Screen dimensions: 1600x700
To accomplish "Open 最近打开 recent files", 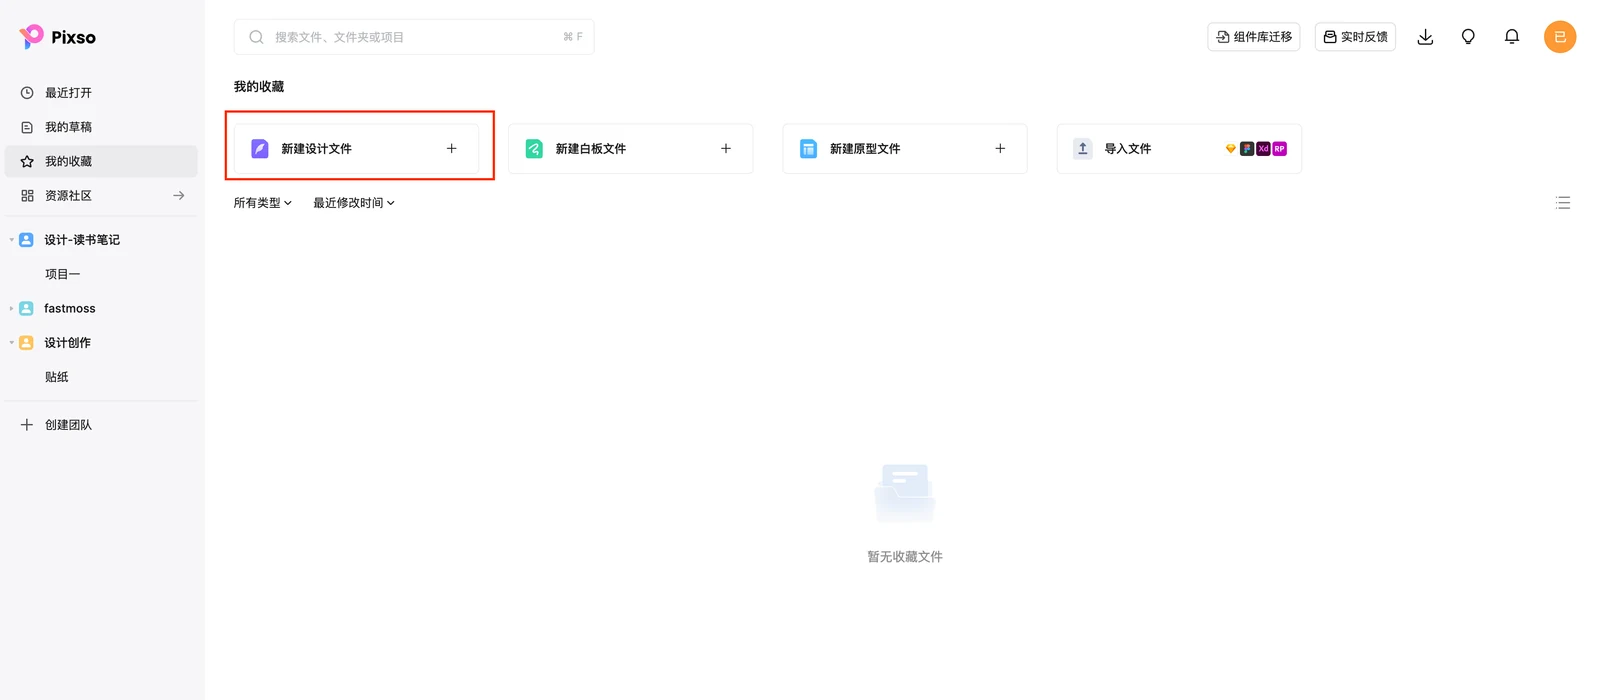I will pyautogui.click(x=101, y=93).
